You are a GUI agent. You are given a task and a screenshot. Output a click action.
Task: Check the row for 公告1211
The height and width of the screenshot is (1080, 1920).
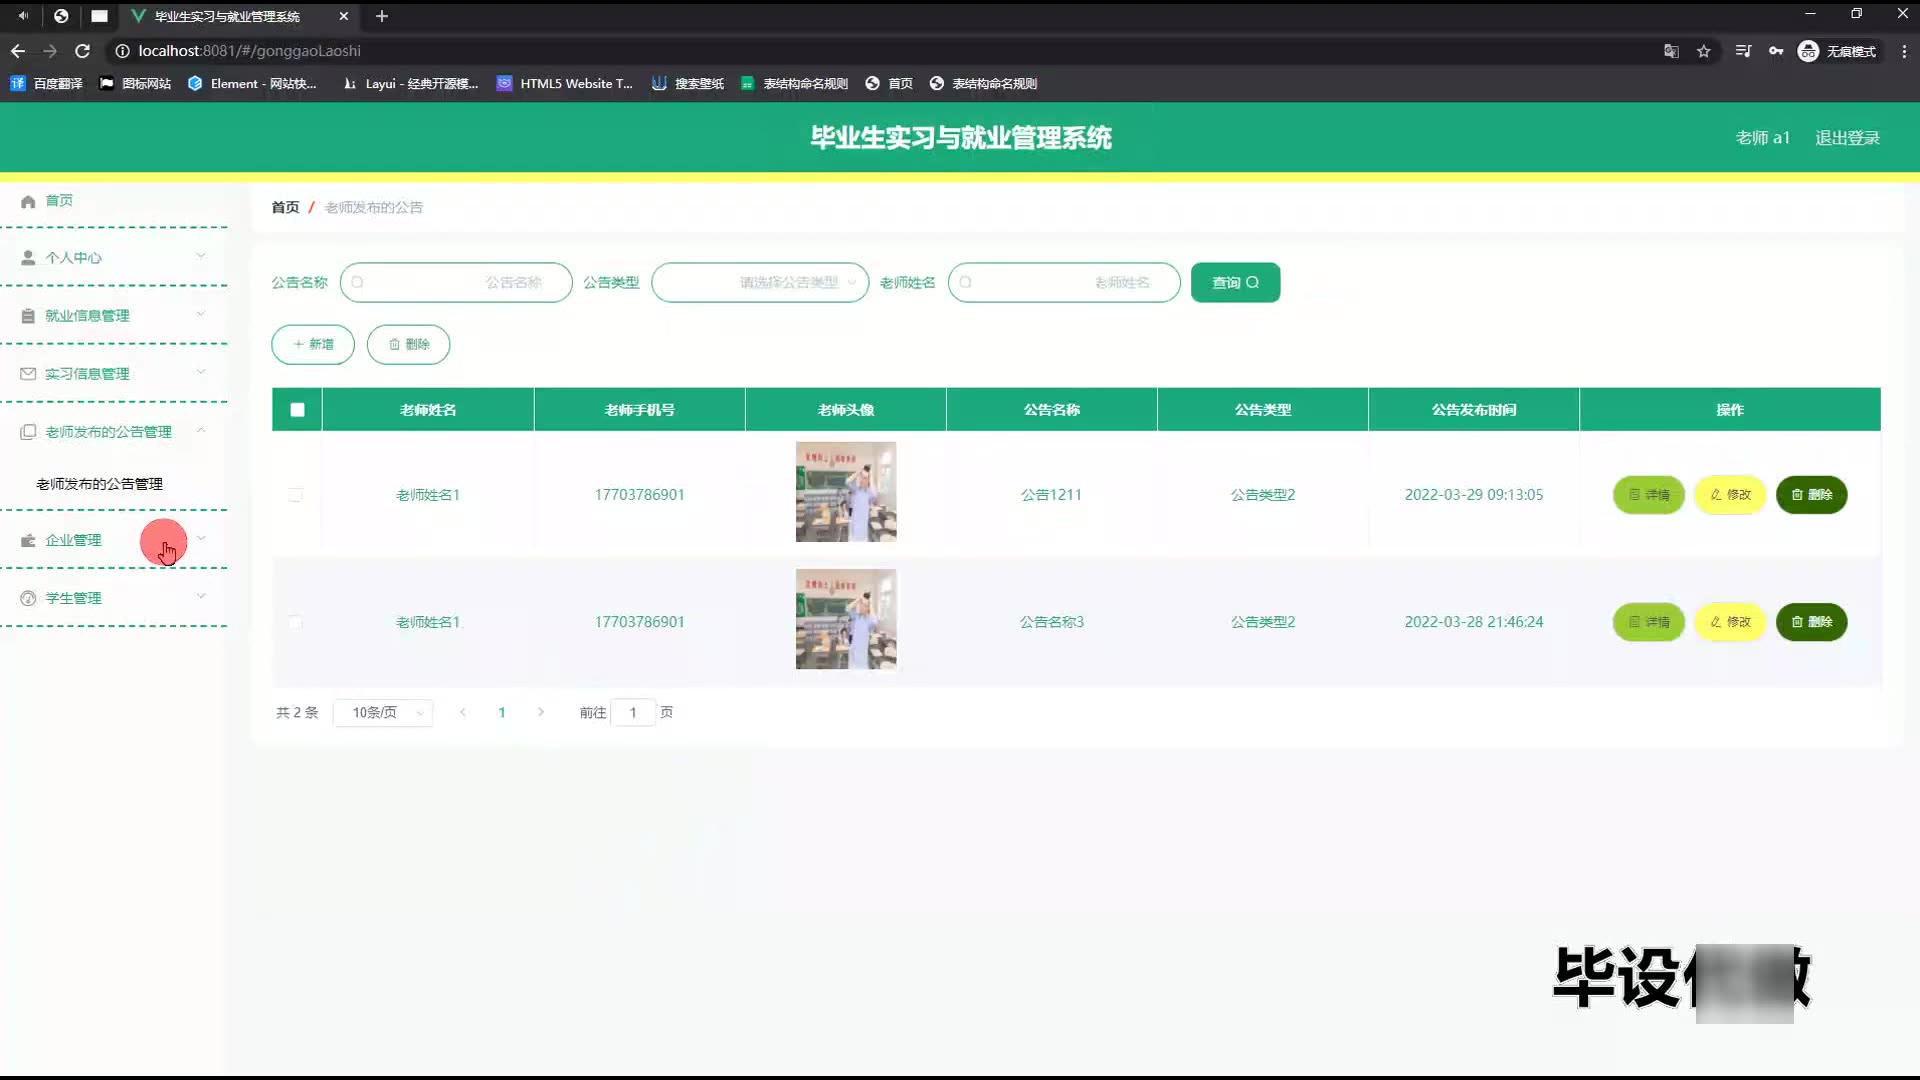(x=295, y=495)
